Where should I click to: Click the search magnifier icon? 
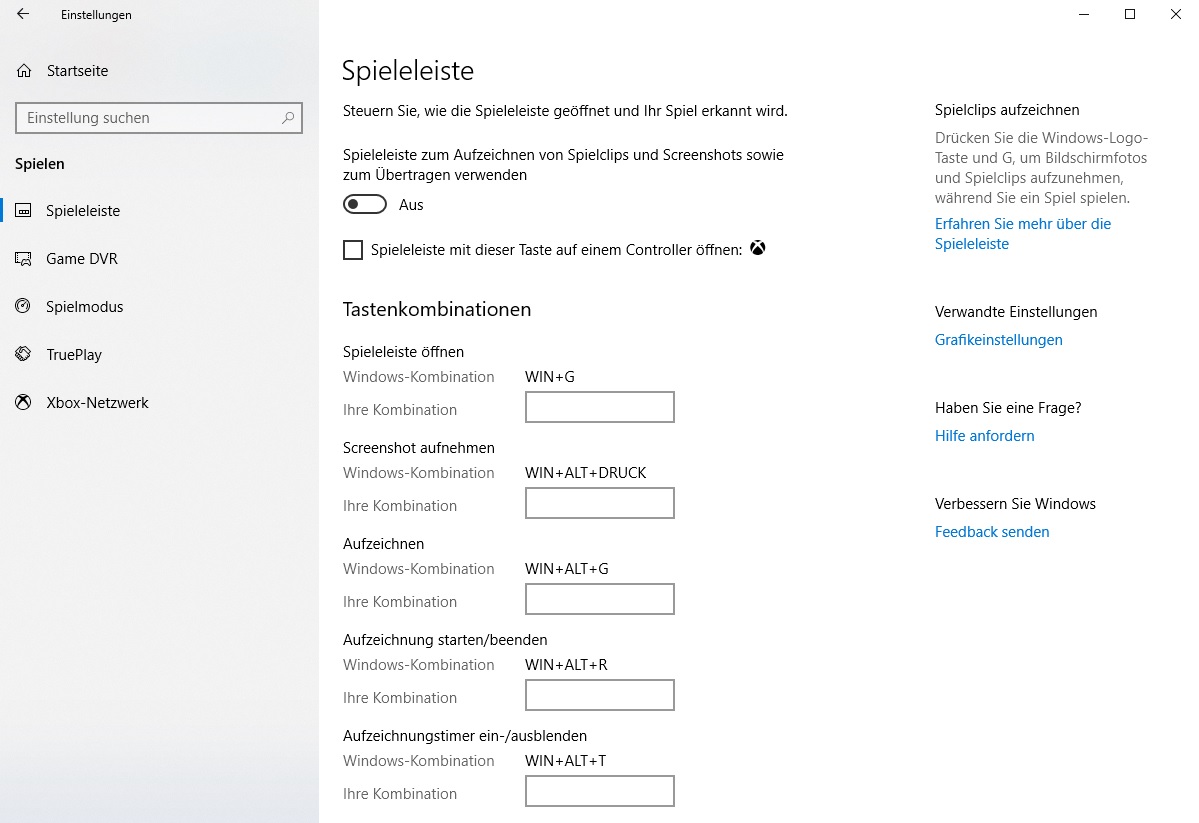[288, 118]
